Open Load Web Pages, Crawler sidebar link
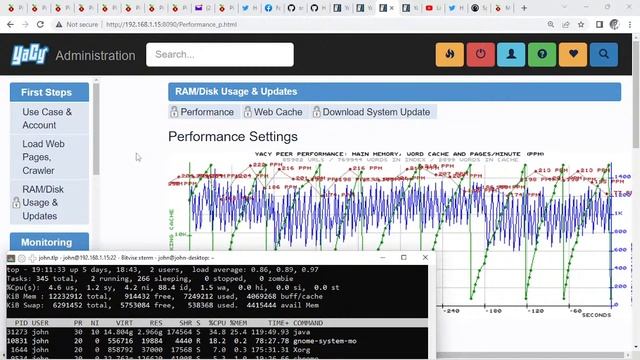This screenshot has width=640, height=360. [x=49, y=157]
